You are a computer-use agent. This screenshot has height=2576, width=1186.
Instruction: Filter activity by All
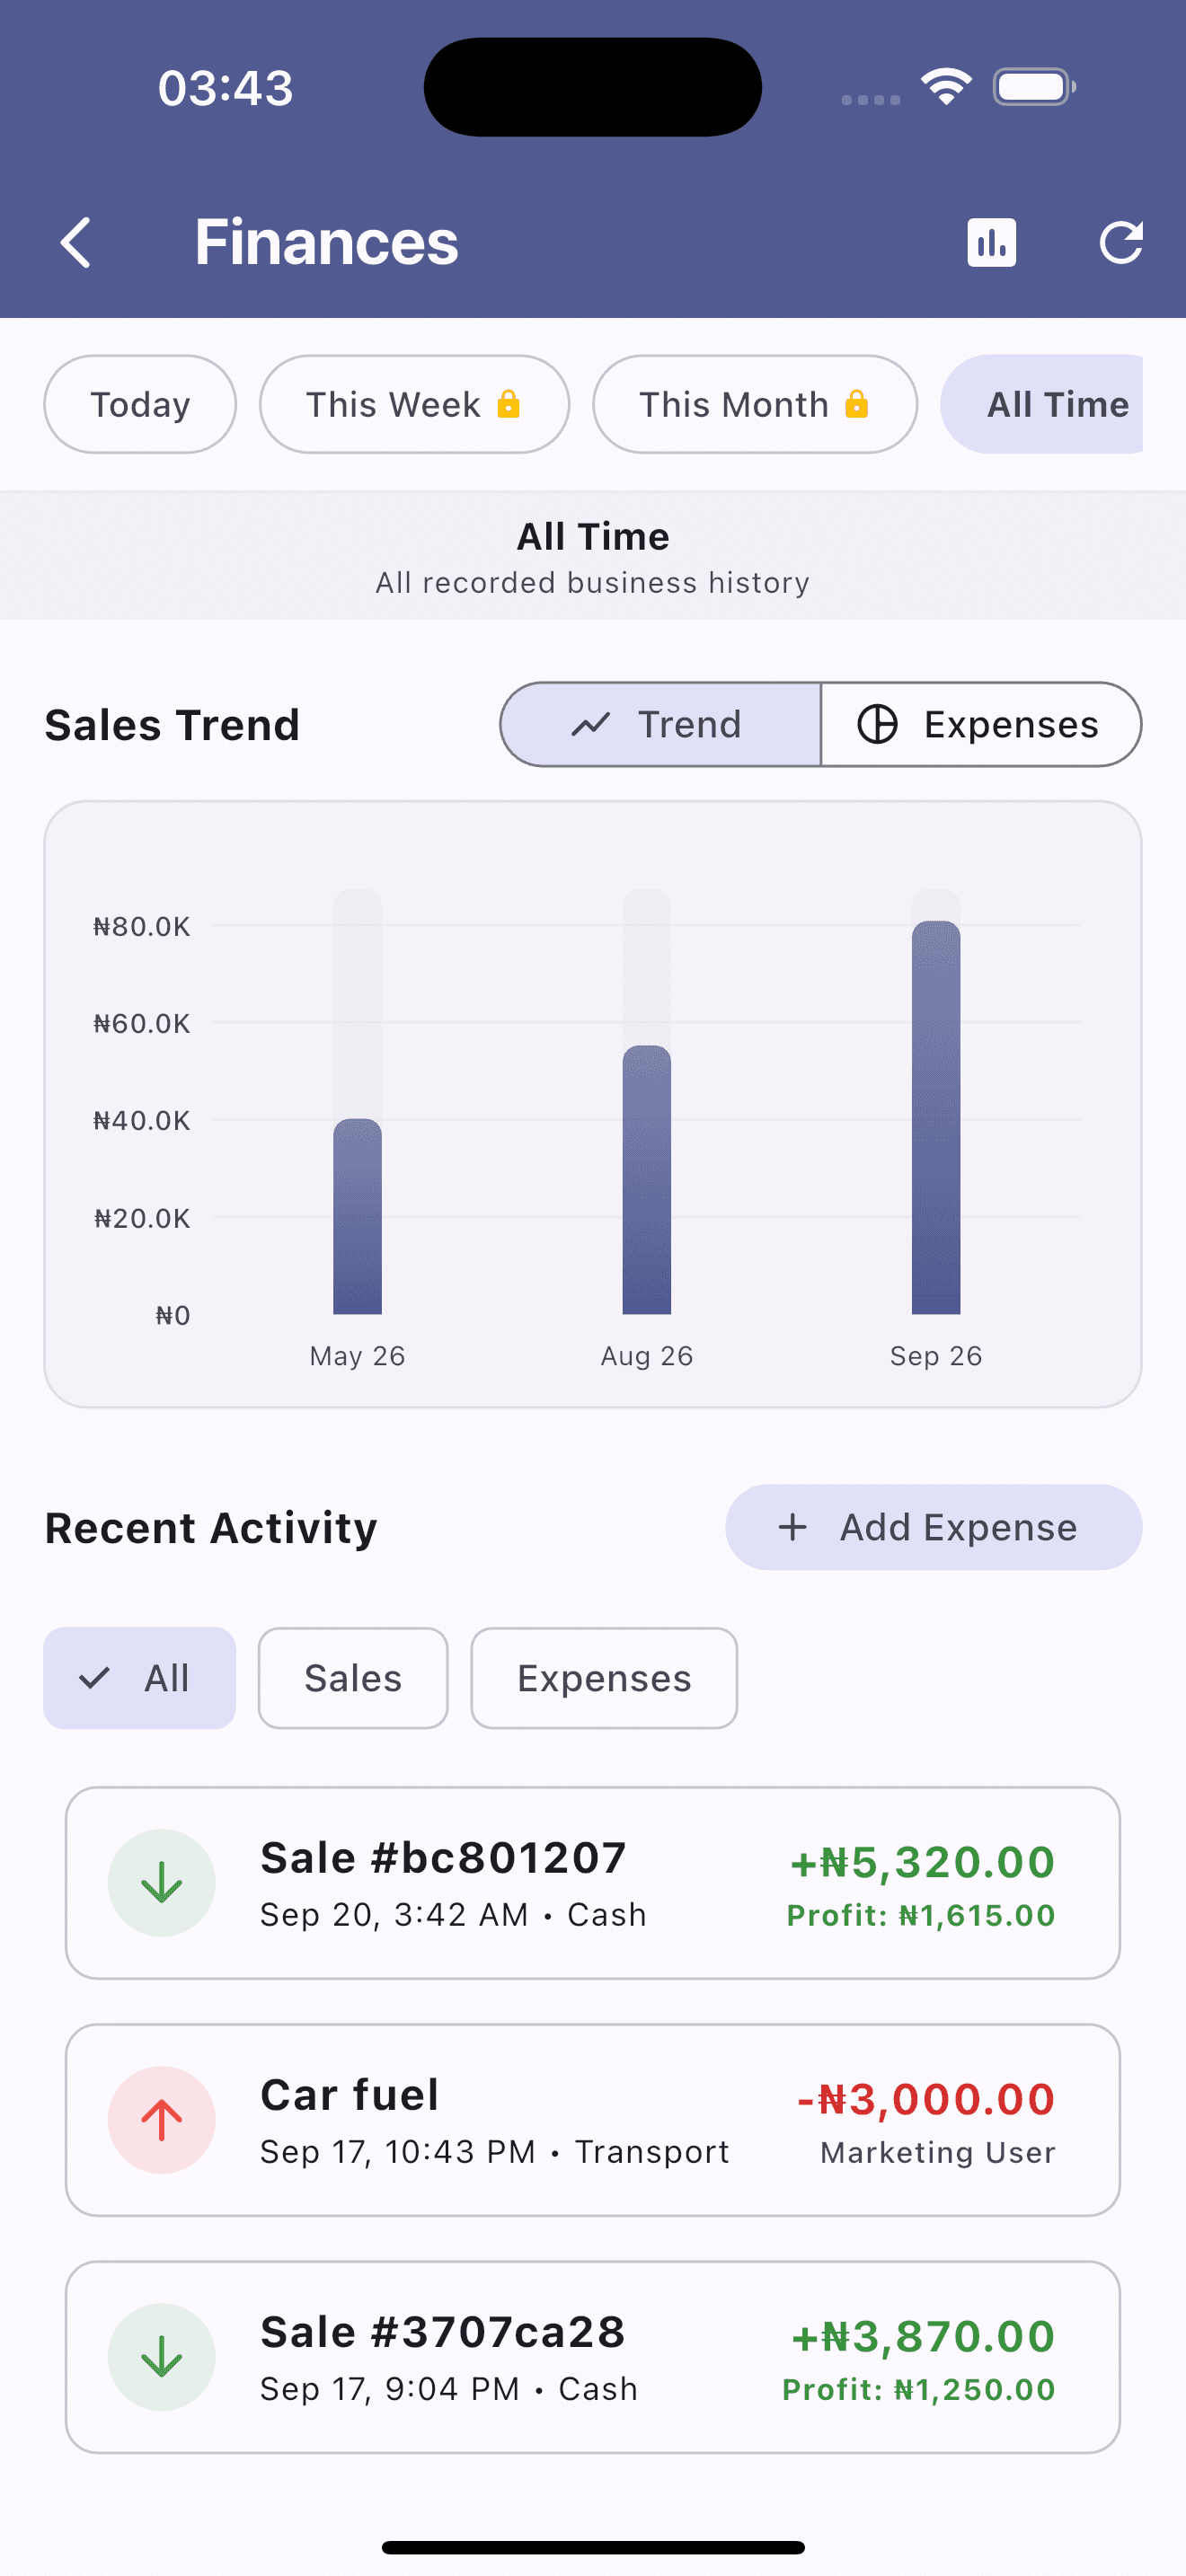click(140, 1678)
